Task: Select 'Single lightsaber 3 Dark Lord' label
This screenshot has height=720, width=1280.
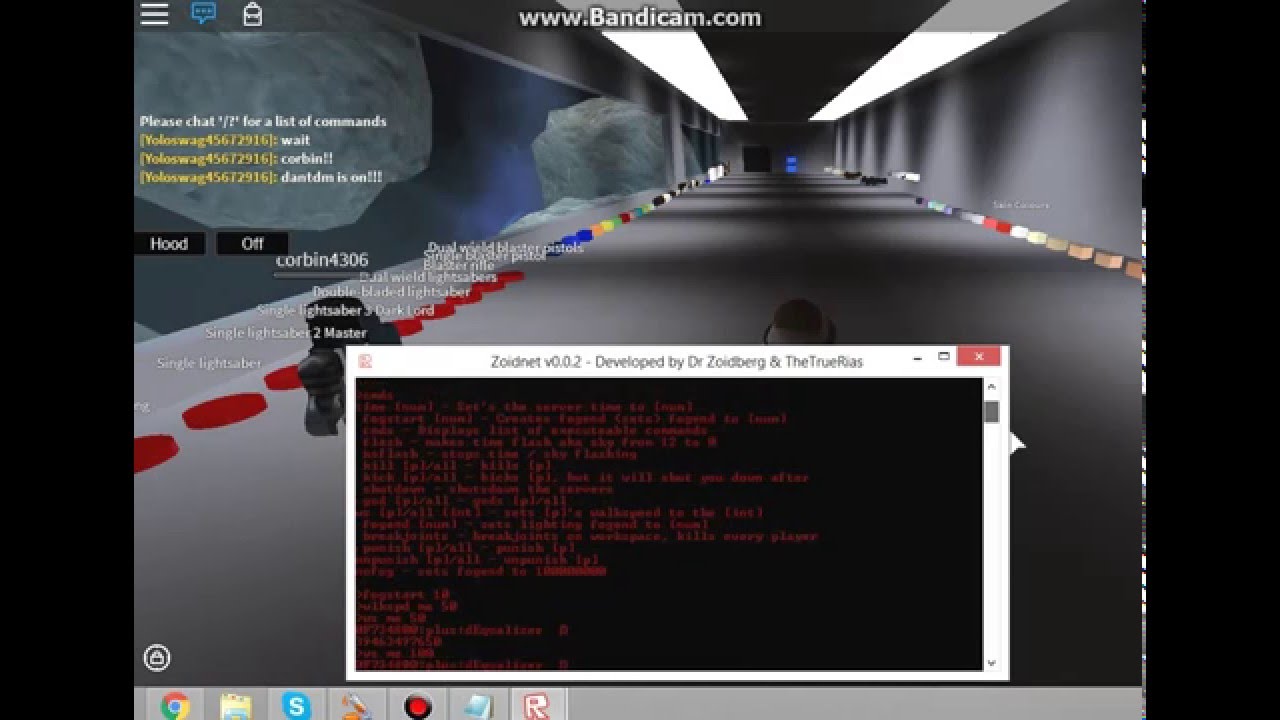Action: tap(346, 311)
